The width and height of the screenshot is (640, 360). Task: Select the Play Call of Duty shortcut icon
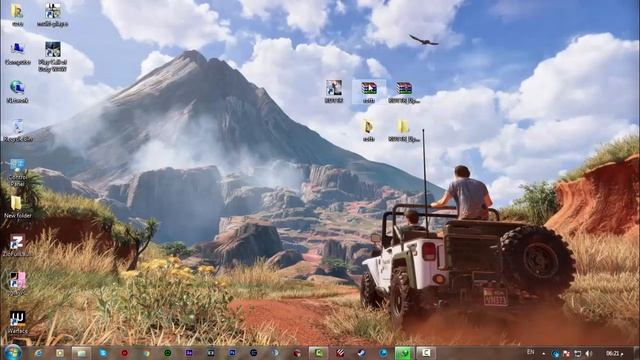click(53, 56)
